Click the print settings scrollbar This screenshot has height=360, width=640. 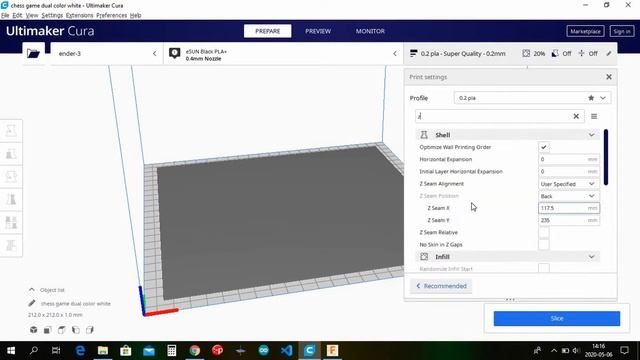coord(606,157)
